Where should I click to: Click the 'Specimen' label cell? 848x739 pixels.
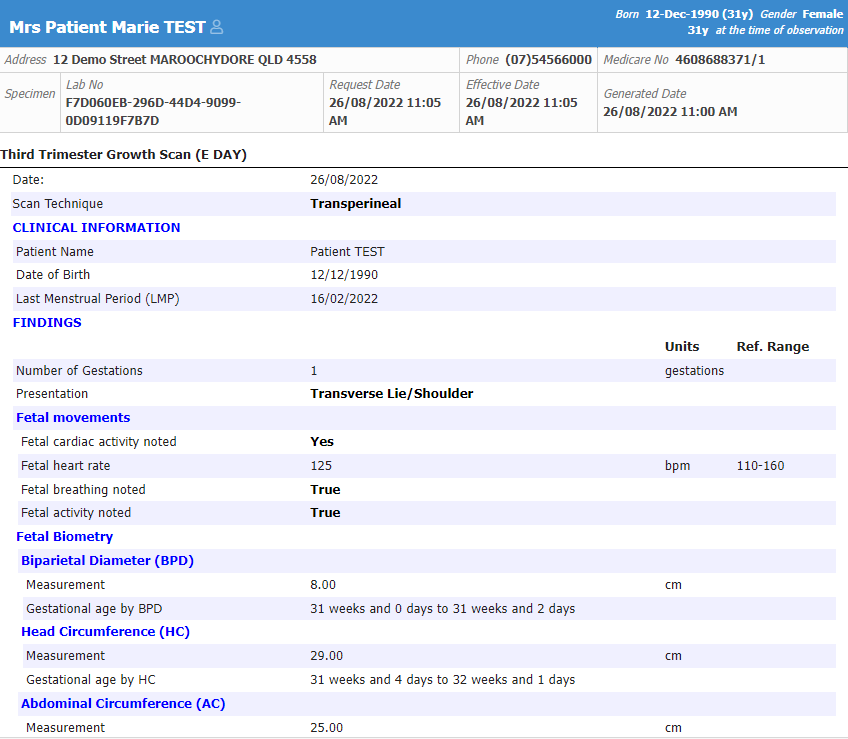[x=30, y=94]
